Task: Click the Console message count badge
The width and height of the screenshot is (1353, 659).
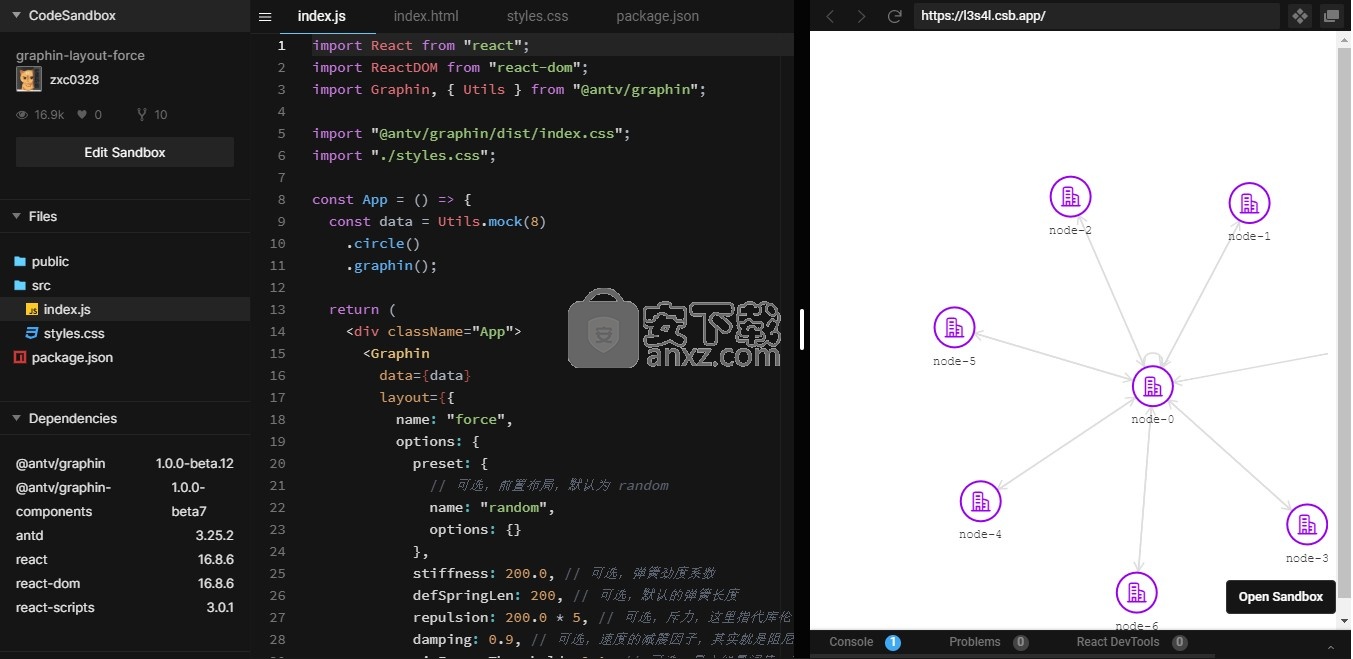Action: (893, 642)
